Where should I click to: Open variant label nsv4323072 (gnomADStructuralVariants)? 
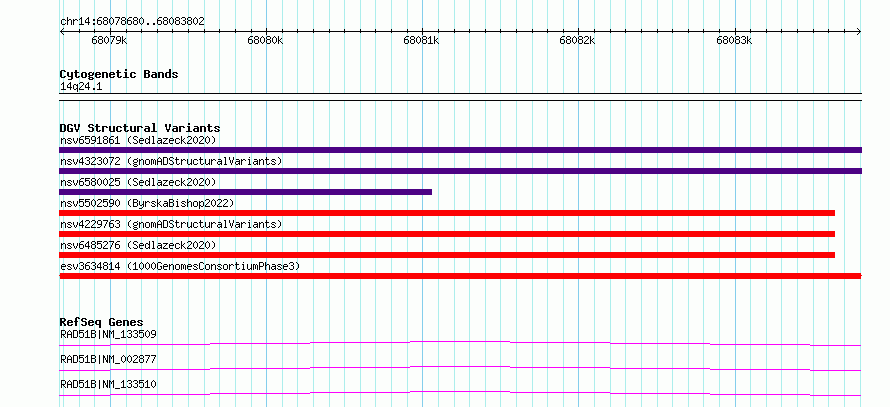[x=171, y=161]
